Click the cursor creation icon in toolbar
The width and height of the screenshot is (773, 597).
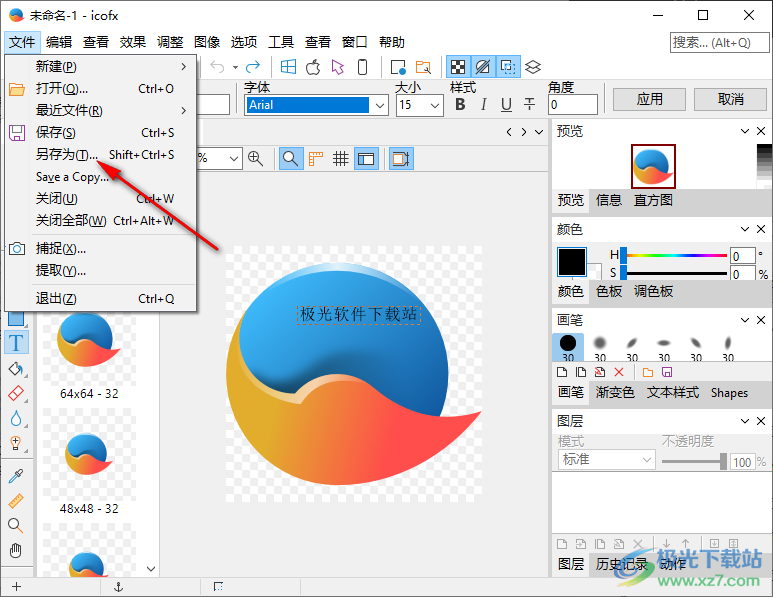(x=338, y=67)
